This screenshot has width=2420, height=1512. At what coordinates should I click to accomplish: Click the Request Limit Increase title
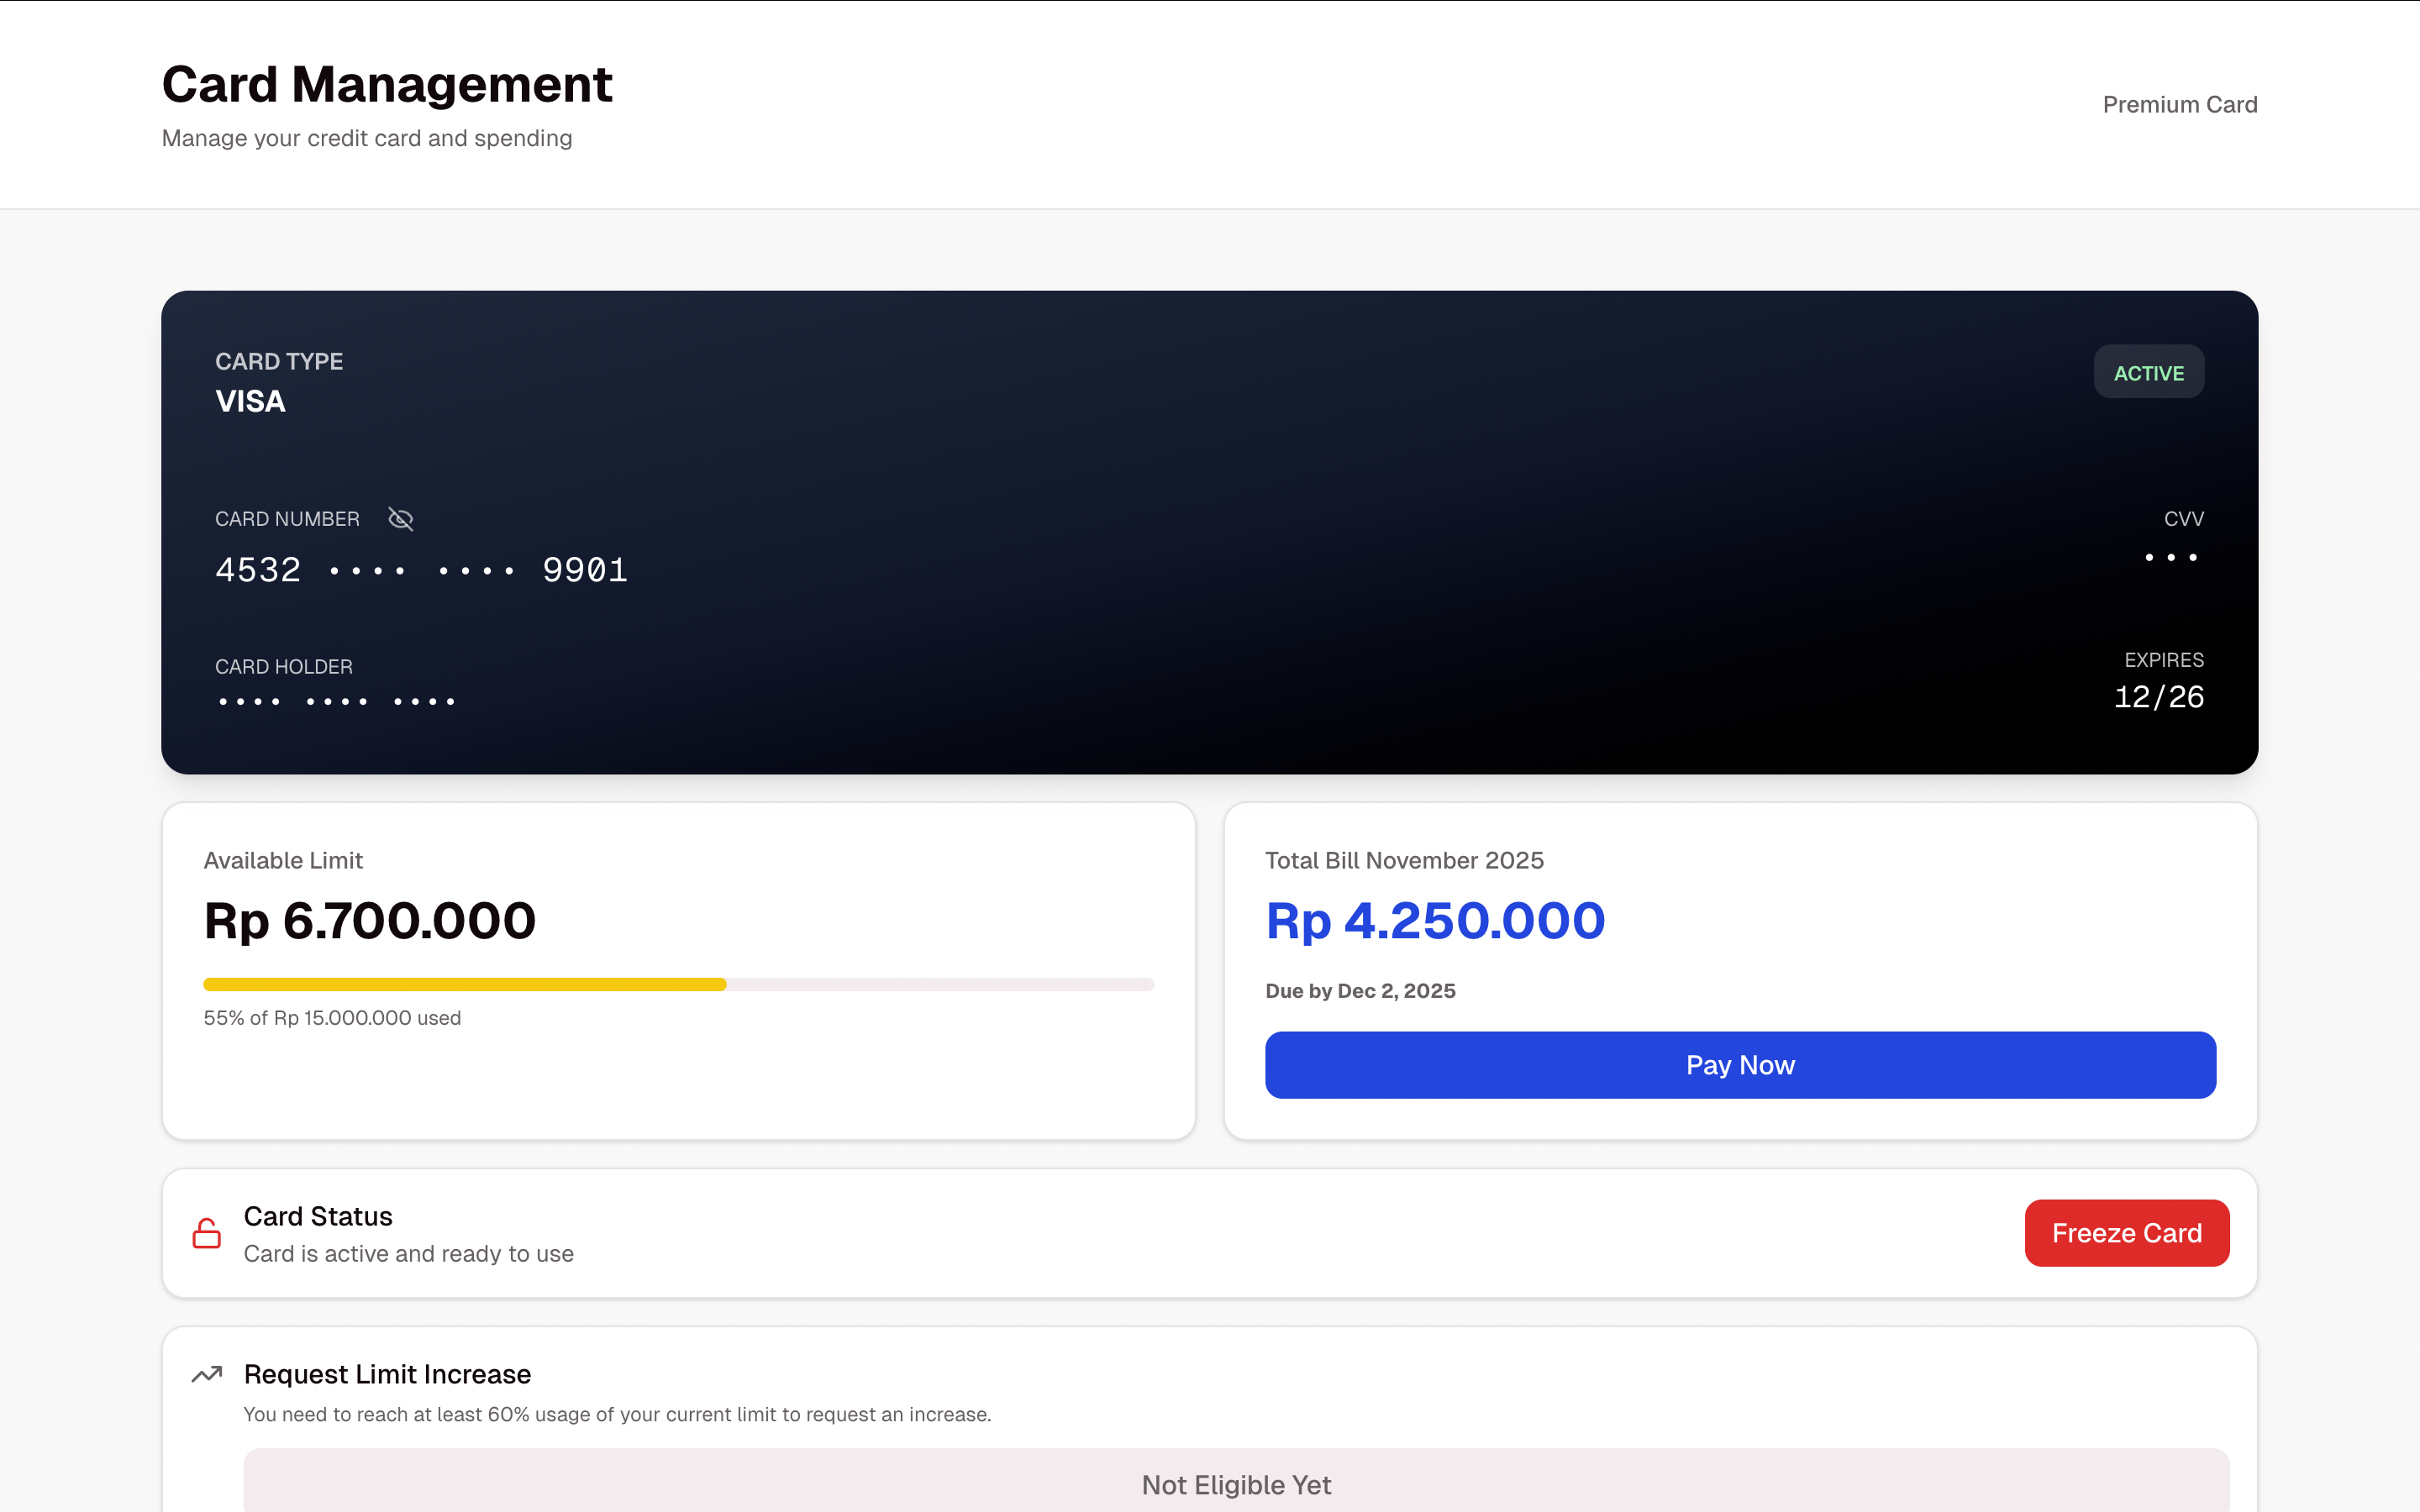[x=387, y=1374]
